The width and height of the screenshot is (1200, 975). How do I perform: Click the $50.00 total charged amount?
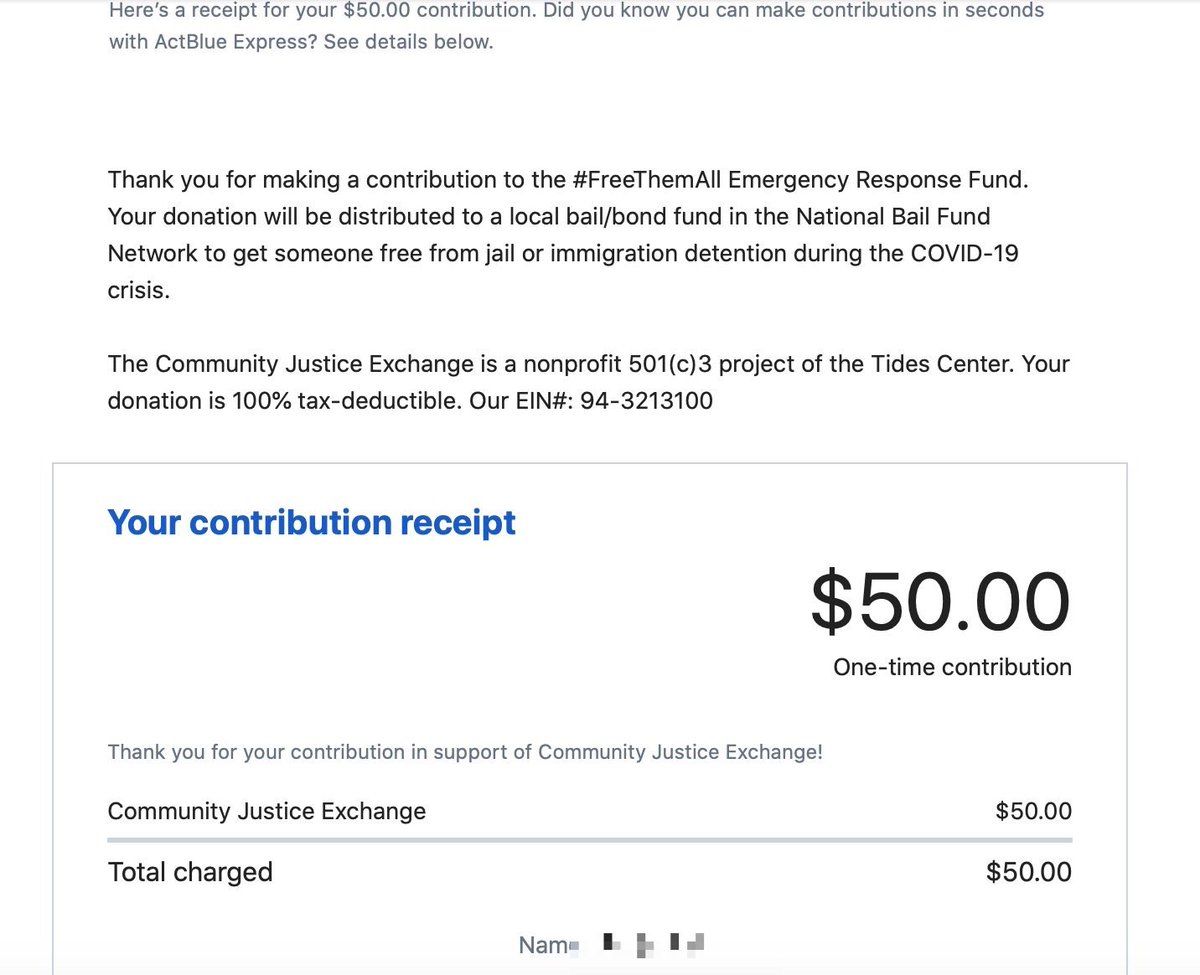(x=1028, y=872)
